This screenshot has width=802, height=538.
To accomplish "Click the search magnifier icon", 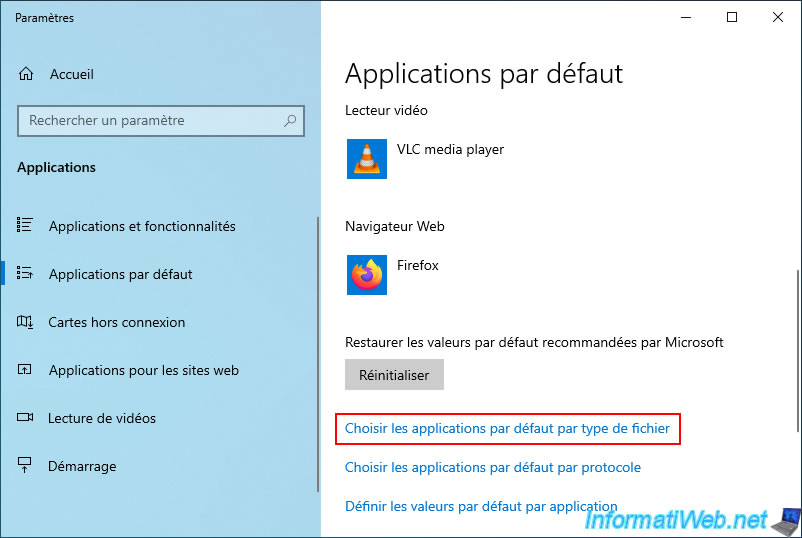I will tap(290, 121).
